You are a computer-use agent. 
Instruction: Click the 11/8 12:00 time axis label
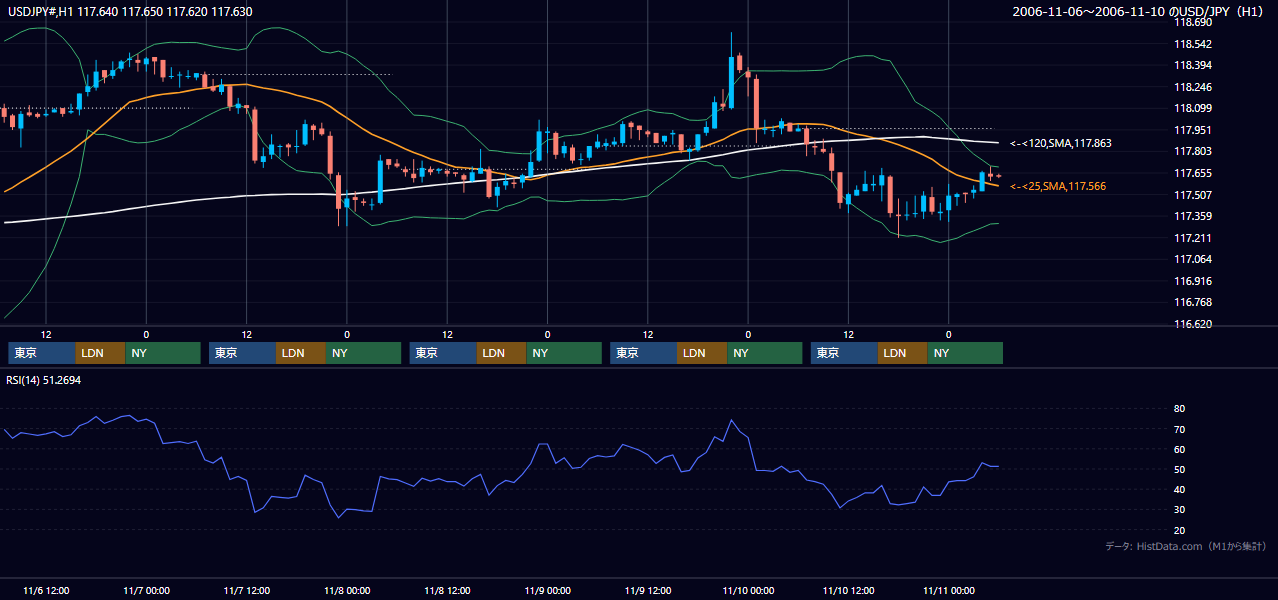[x=447, y=590]
